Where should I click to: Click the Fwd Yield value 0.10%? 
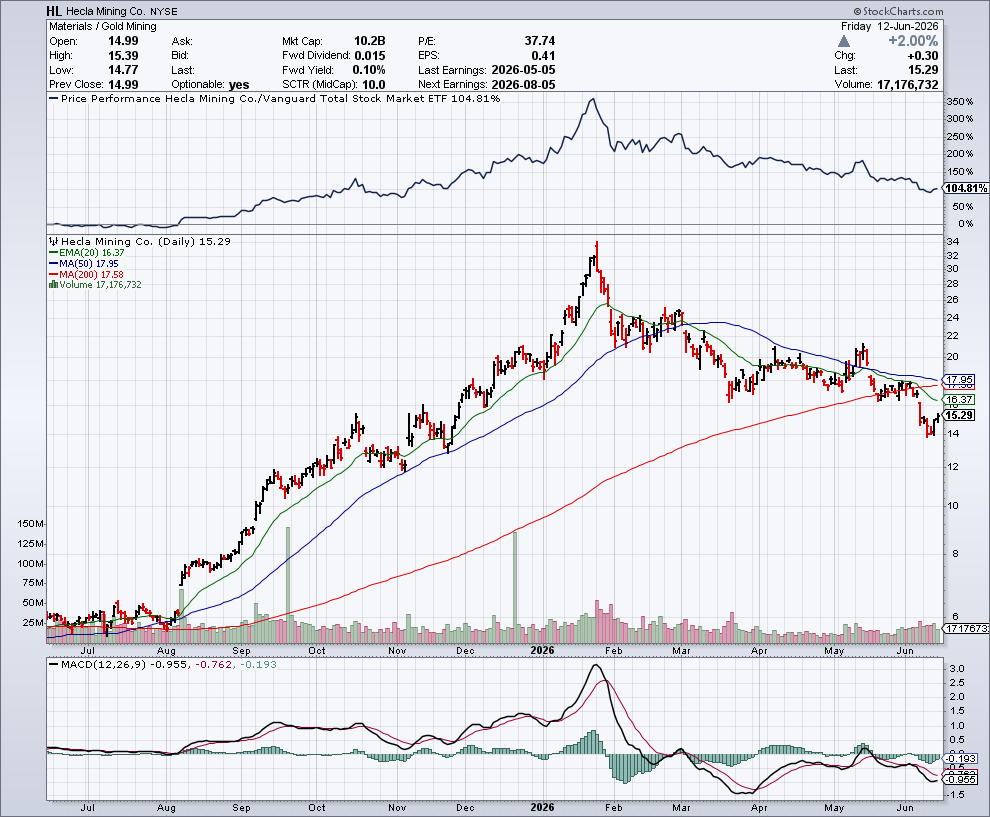click(x=369, y=70)
